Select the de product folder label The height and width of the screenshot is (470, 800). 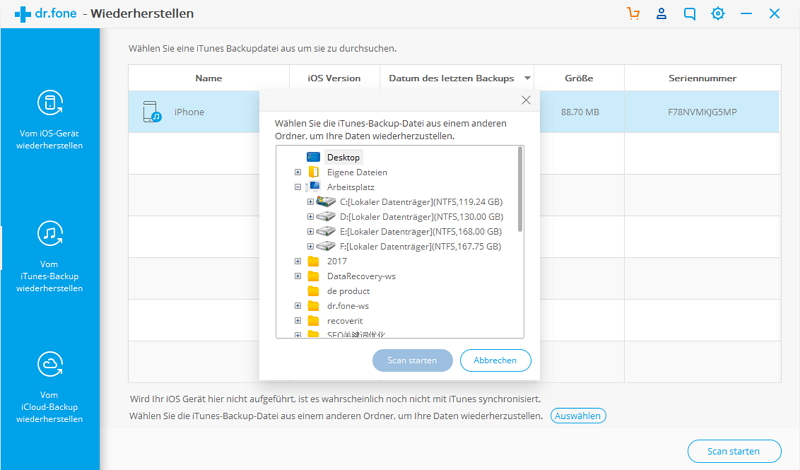point(348,291)
